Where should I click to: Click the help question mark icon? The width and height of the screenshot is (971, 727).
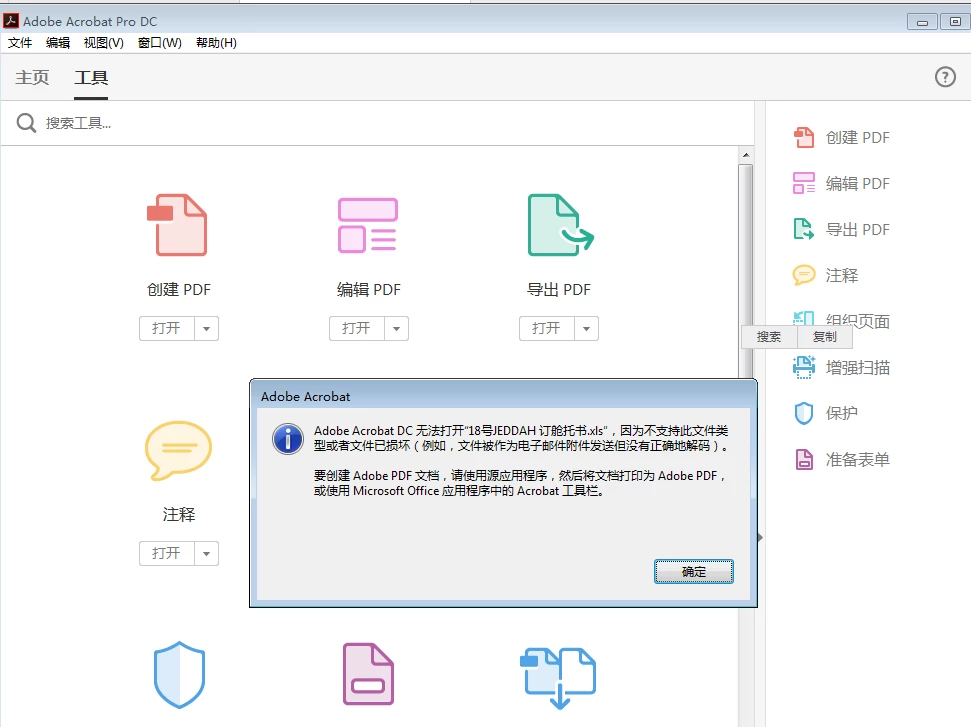(945, 77)
